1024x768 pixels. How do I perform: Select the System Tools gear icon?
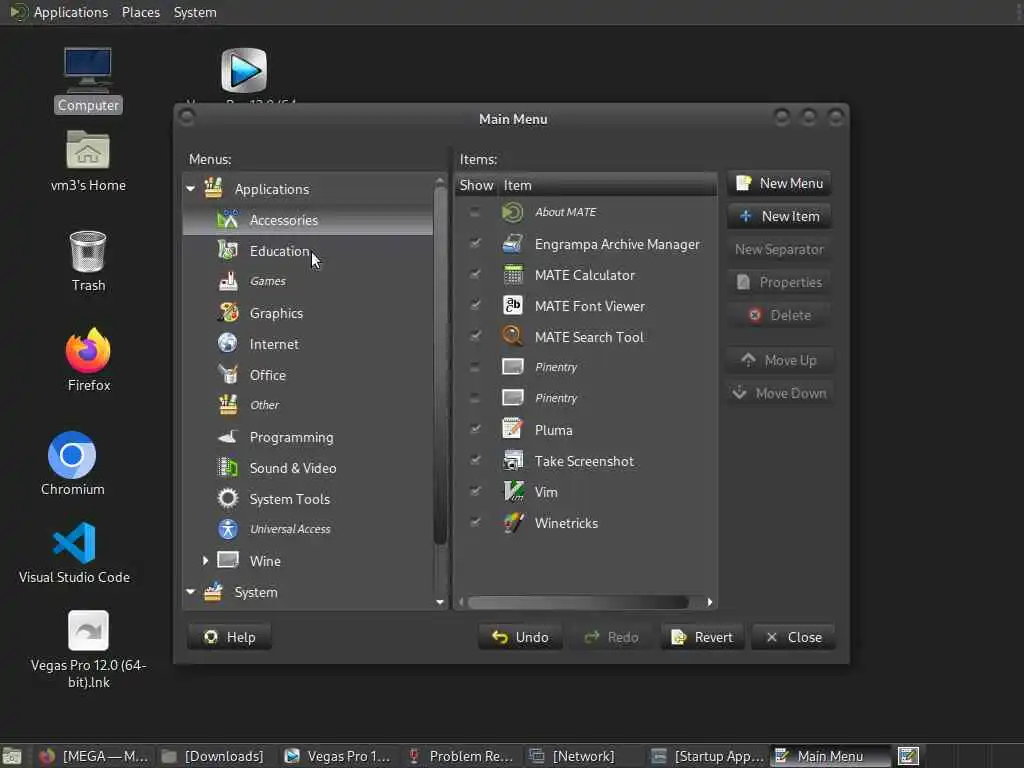pos(227,499)
